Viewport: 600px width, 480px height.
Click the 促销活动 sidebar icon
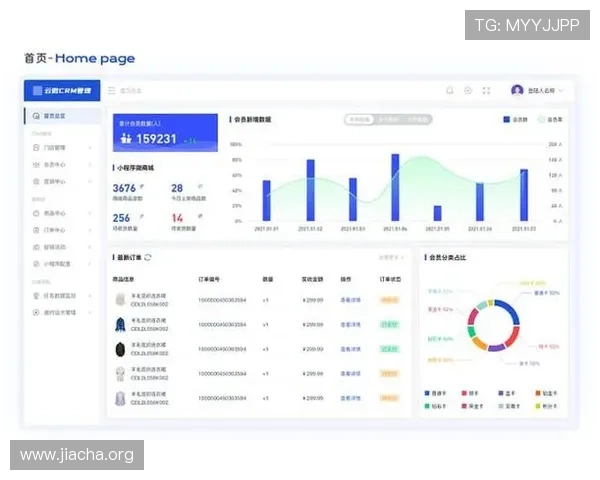click(x=36, y=247)
